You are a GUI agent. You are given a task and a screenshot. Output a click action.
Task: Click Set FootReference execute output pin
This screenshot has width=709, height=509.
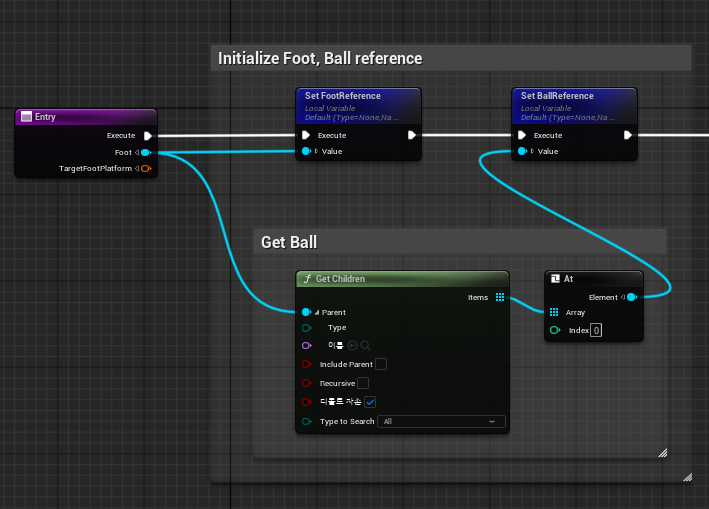[411, 135]
